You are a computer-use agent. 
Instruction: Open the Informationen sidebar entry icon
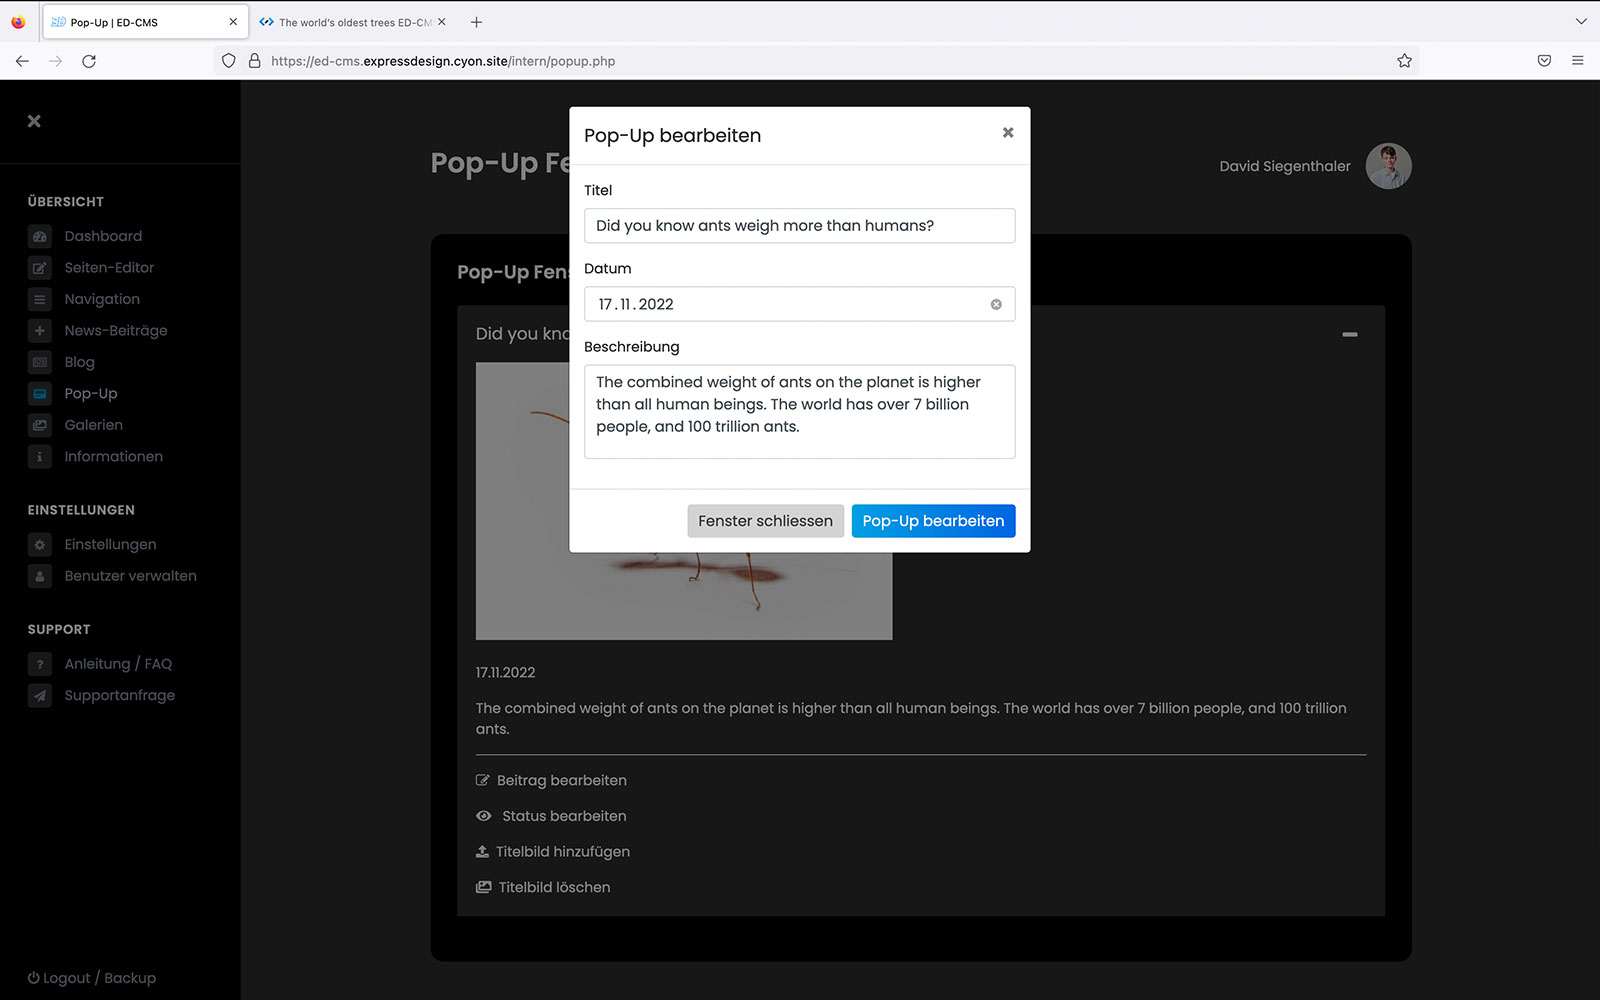[40, 457]
